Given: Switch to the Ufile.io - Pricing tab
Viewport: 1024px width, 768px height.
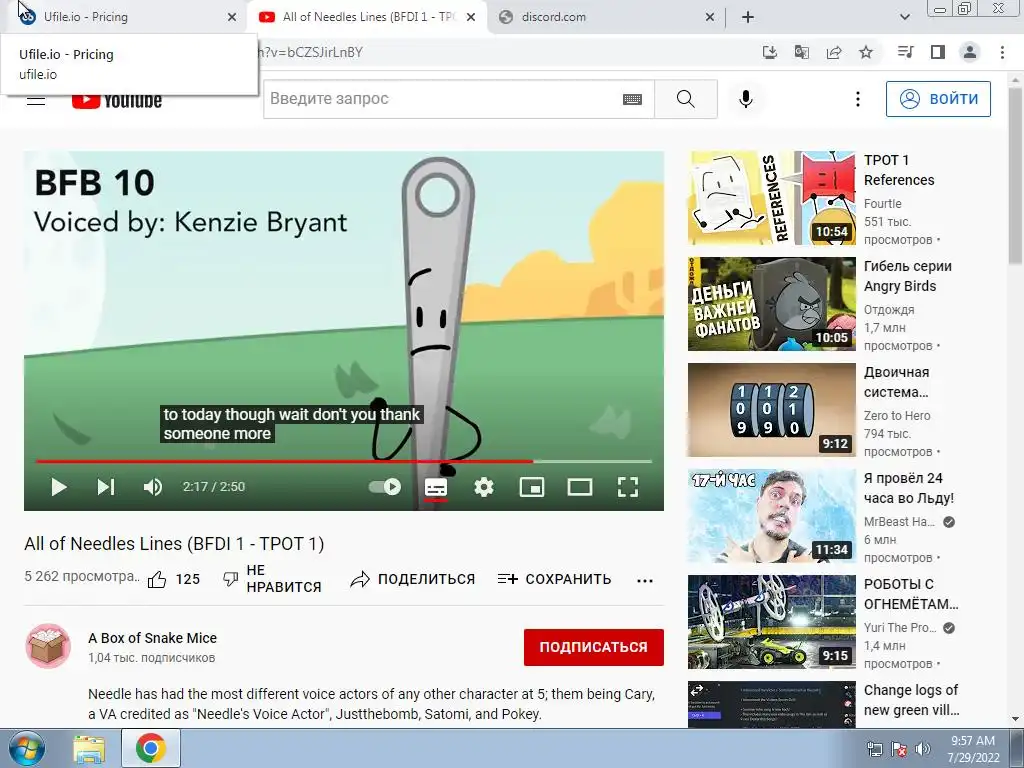Looking at the screenshot, I should (x=124, y=17).
